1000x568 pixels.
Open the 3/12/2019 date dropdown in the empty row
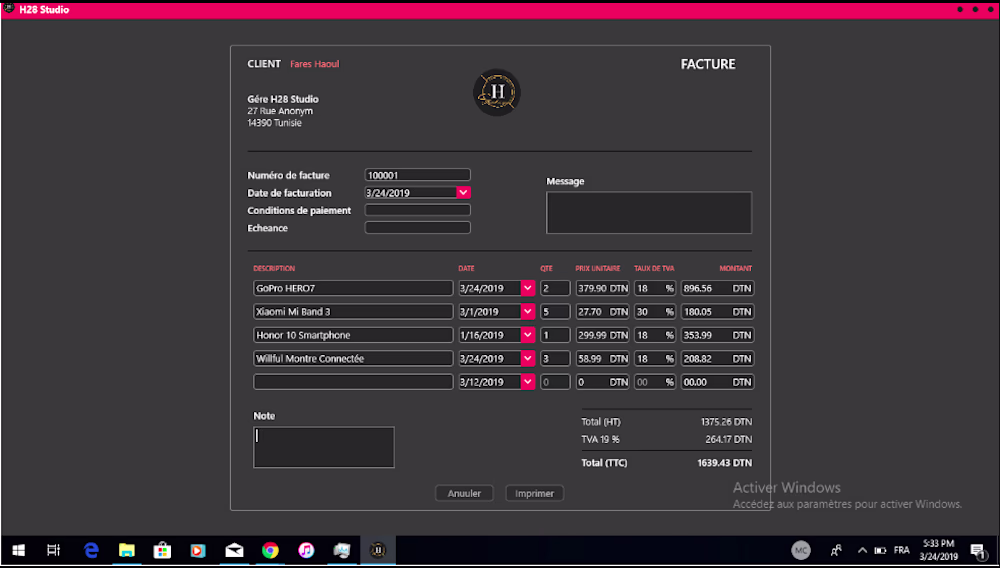(527, 382)
